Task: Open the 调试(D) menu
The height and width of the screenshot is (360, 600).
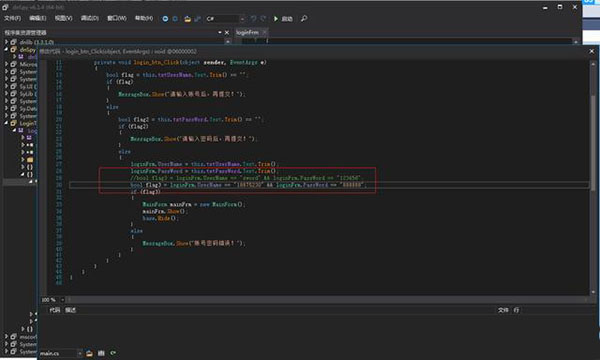Action: (90, 18)
